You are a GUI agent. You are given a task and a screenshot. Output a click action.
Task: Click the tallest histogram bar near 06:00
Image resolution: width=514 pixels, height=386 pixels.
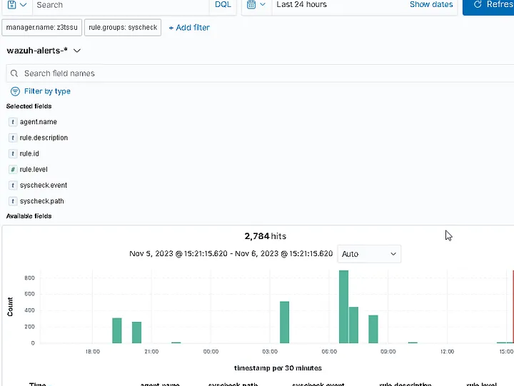344,307
